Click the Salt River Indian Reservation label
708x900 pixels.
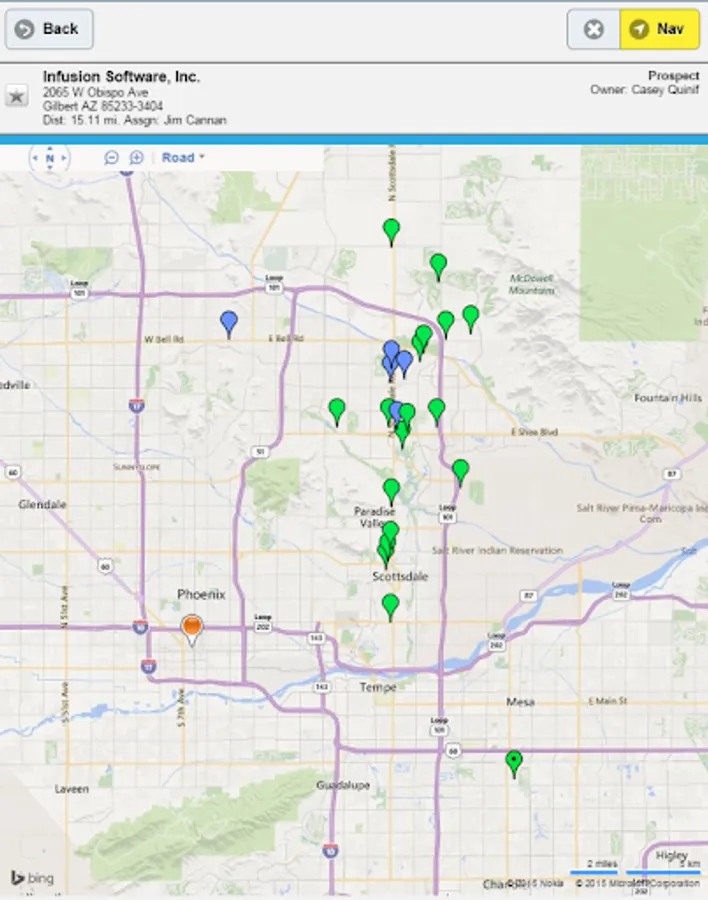(x=497, y=550)
